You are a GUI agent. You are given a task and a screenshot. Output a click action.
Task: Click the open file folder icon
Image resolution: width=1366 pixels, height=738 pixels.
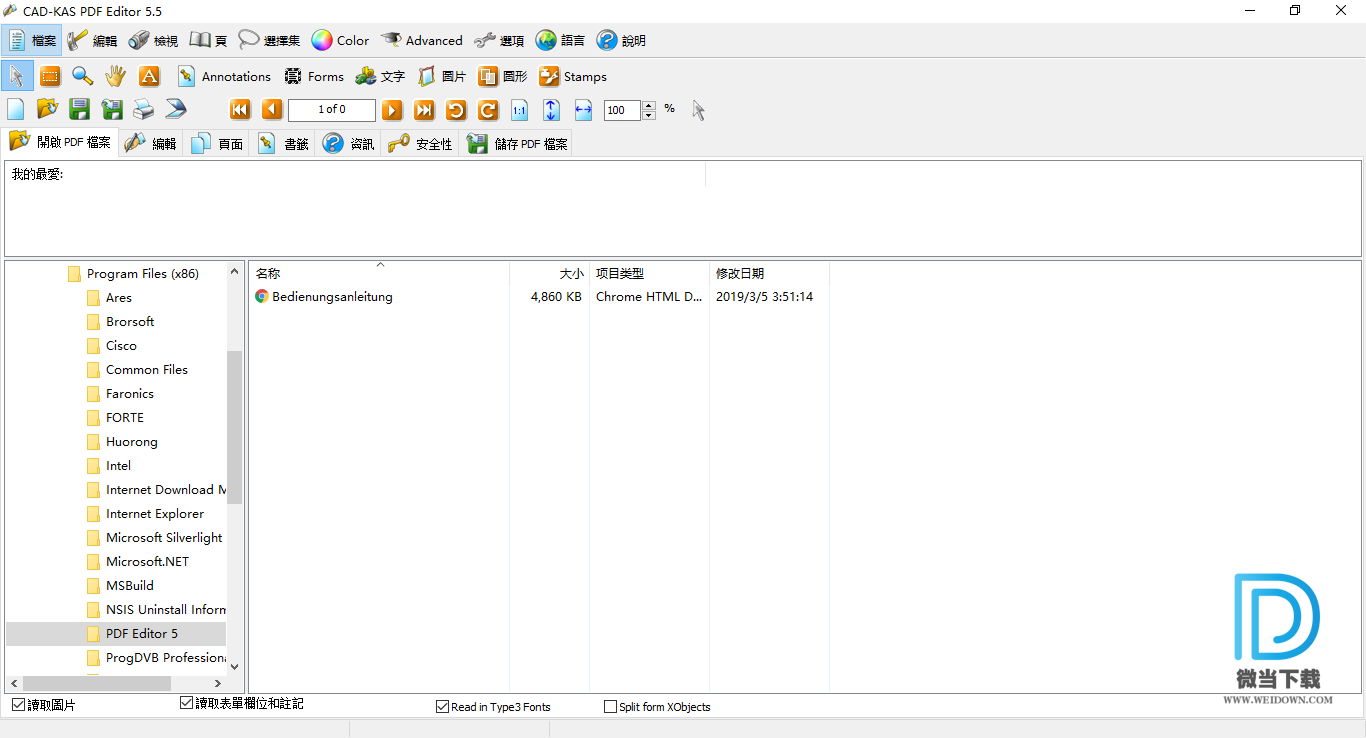[48, 110]
